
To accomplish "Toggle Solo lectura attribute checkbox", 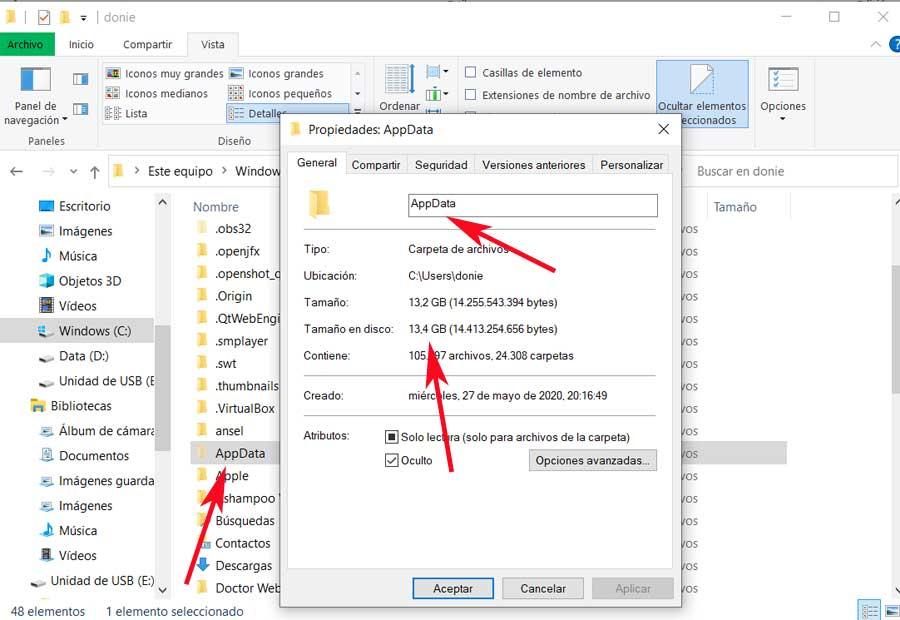I will point(391,437).
